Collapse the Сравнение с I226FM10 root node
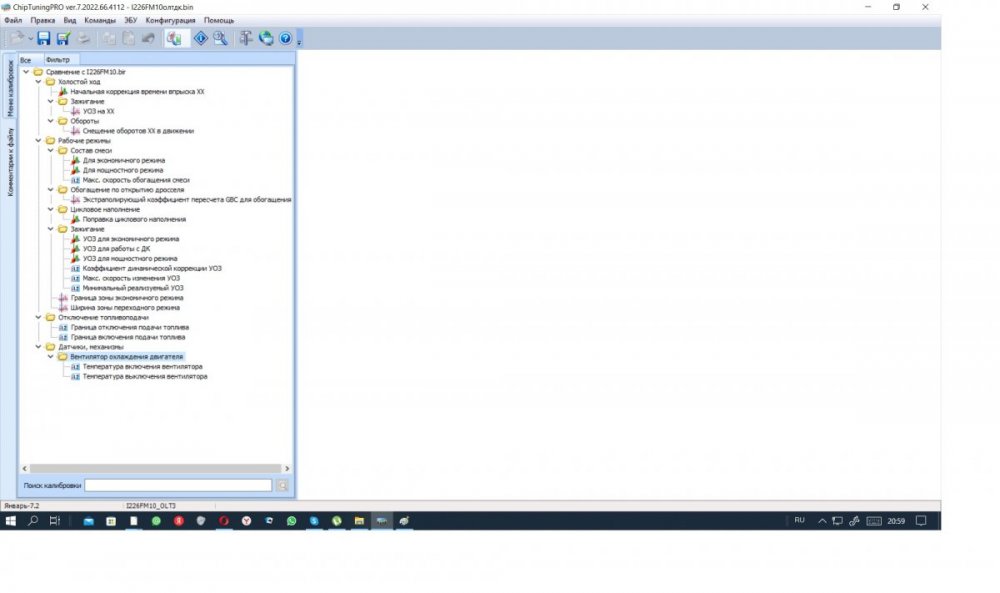Image resolution: width=1000 pixels, height=593 pixels. 26,72
